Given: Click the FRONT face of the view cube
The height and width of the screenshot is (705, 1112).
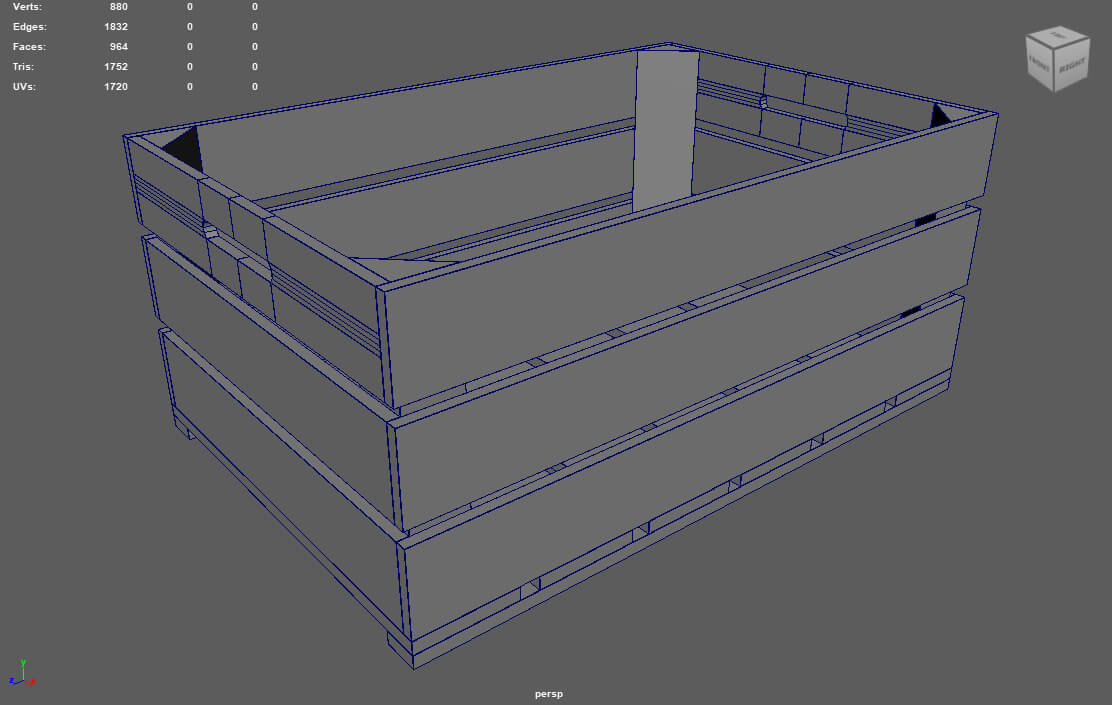Looking at the screenshot, I should (1040, 64).
